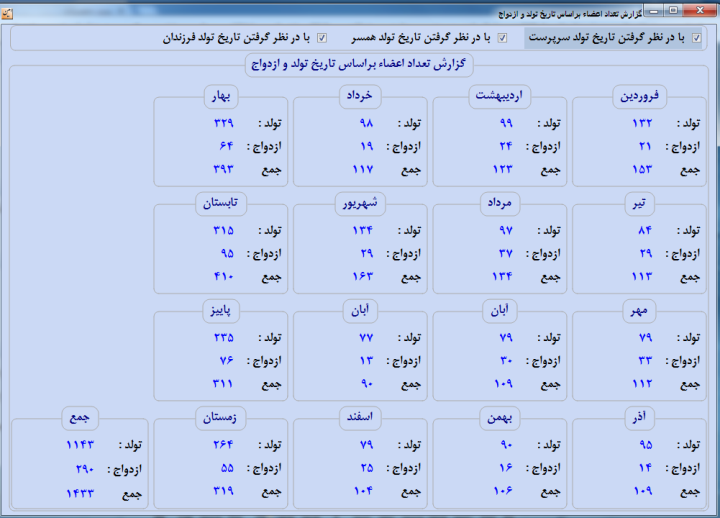Select the اسفند group header
The height and width of the screenshot is (518, 720).
pyautogui.click(x=360, y=417)
